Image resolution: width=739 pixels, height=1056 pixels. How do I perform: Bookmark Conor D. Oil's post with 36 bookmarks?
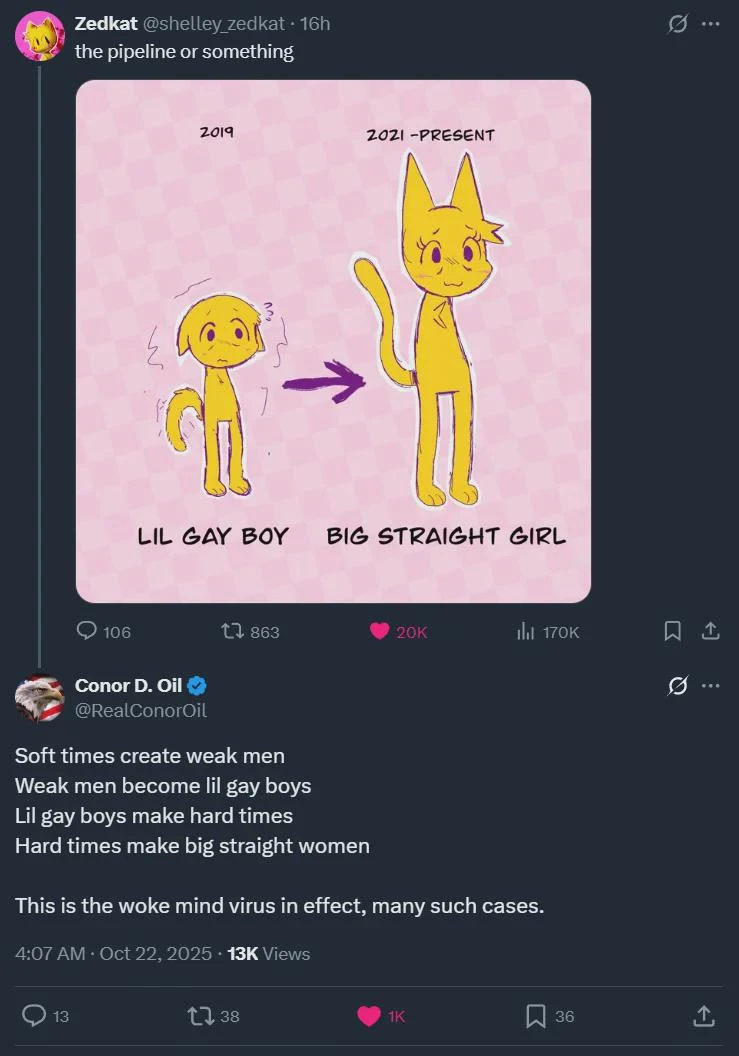pos(536,1016)
